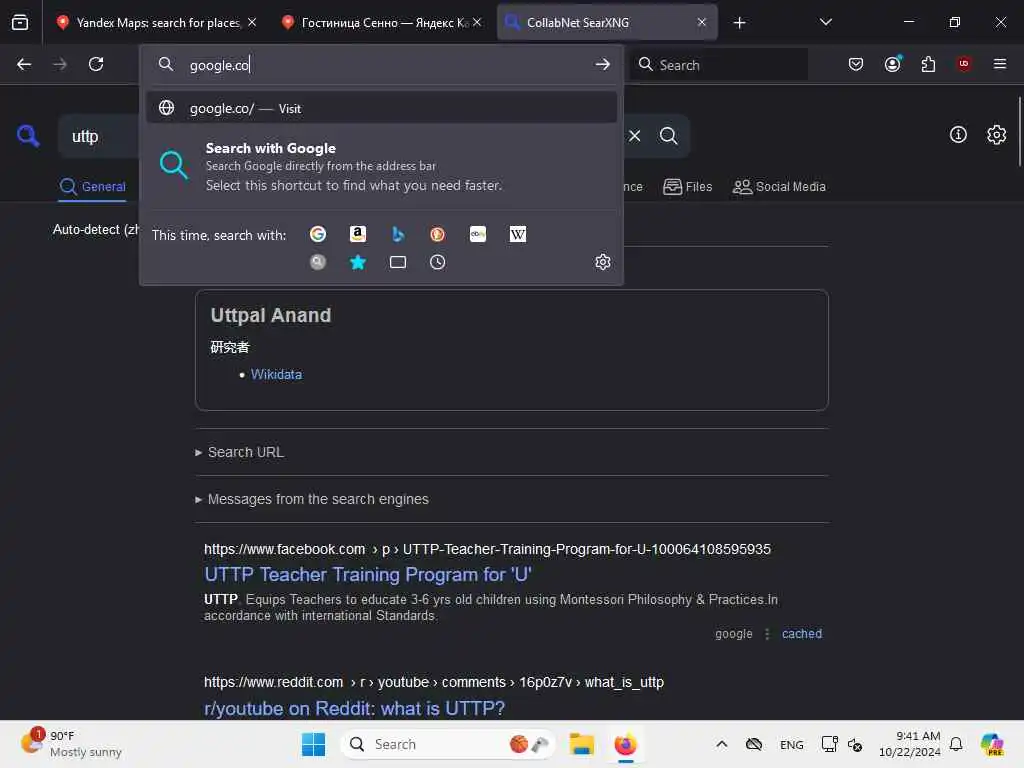Search History via clock icon
This screenshot has height=768, width=1024.
(438, 262)
